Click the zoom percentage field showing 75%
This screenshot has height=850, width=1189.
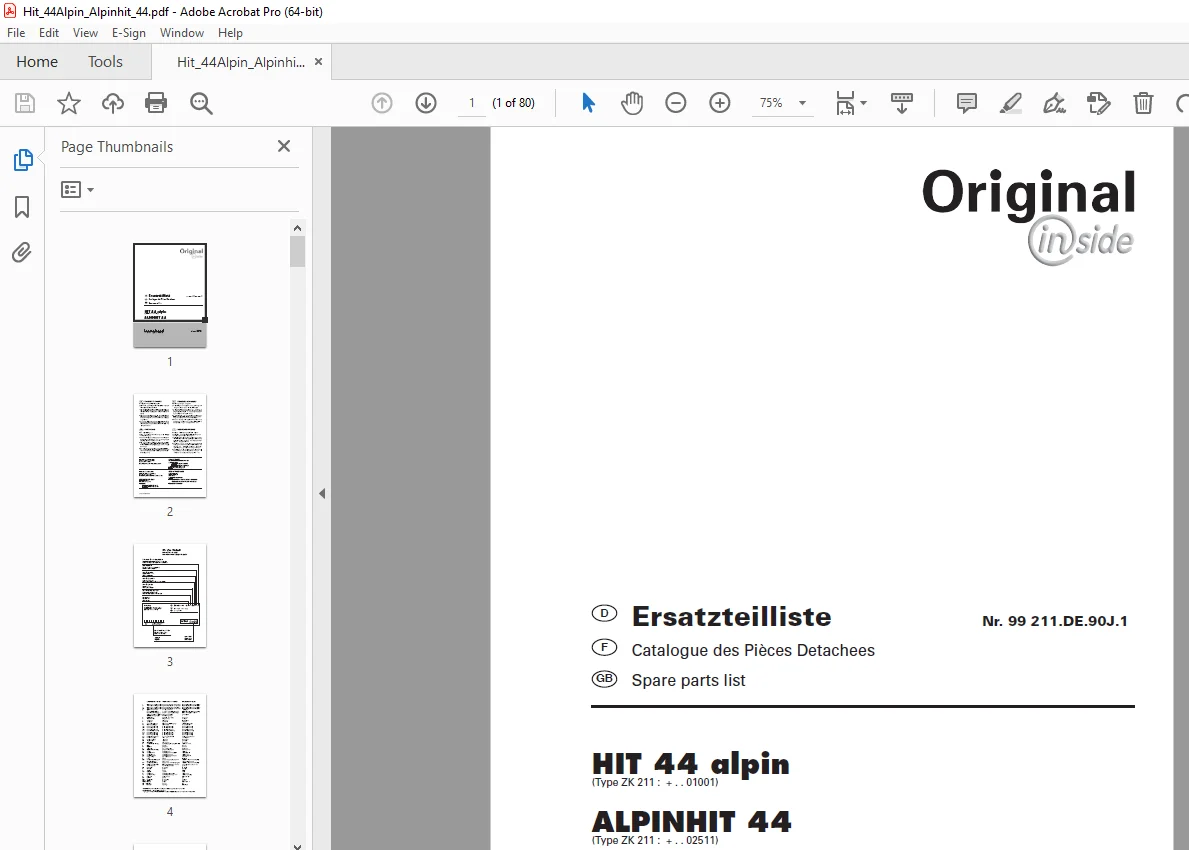(x=771, y=103)
